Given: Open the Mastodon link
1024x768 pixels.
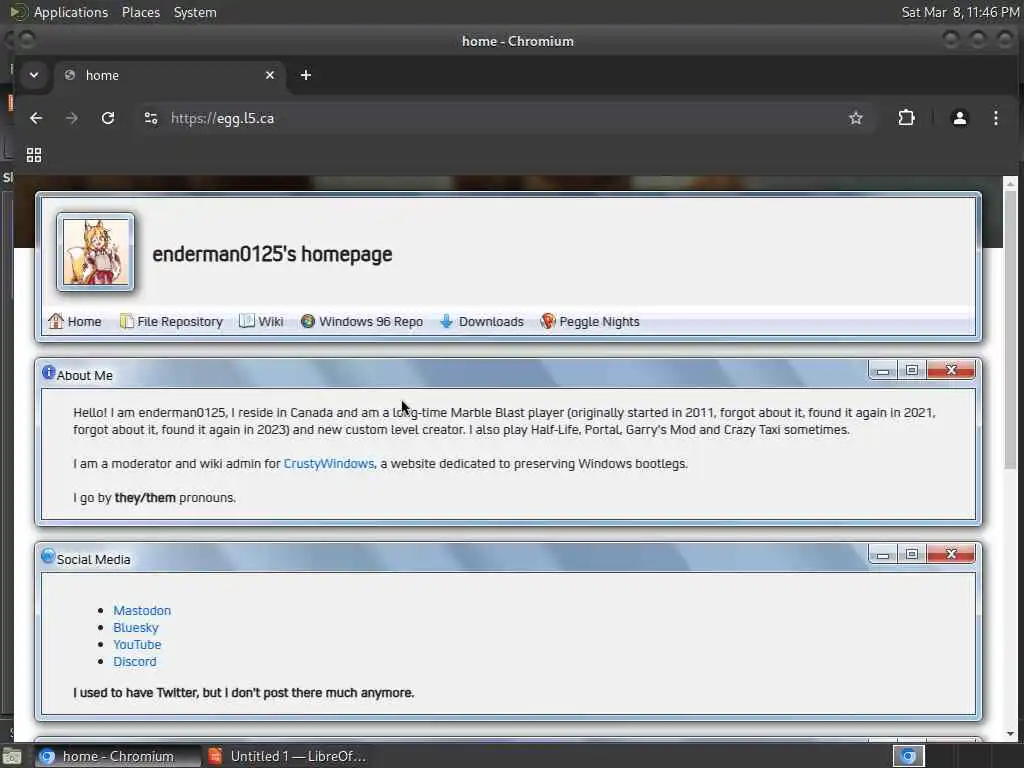Looking at the screenshot, I should click(x=142, y=611).
